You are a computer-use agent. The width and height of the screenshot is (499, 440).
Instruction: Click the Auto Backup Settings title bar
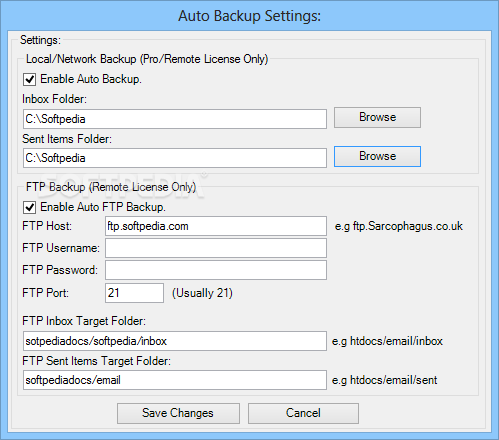pos(249,16)
